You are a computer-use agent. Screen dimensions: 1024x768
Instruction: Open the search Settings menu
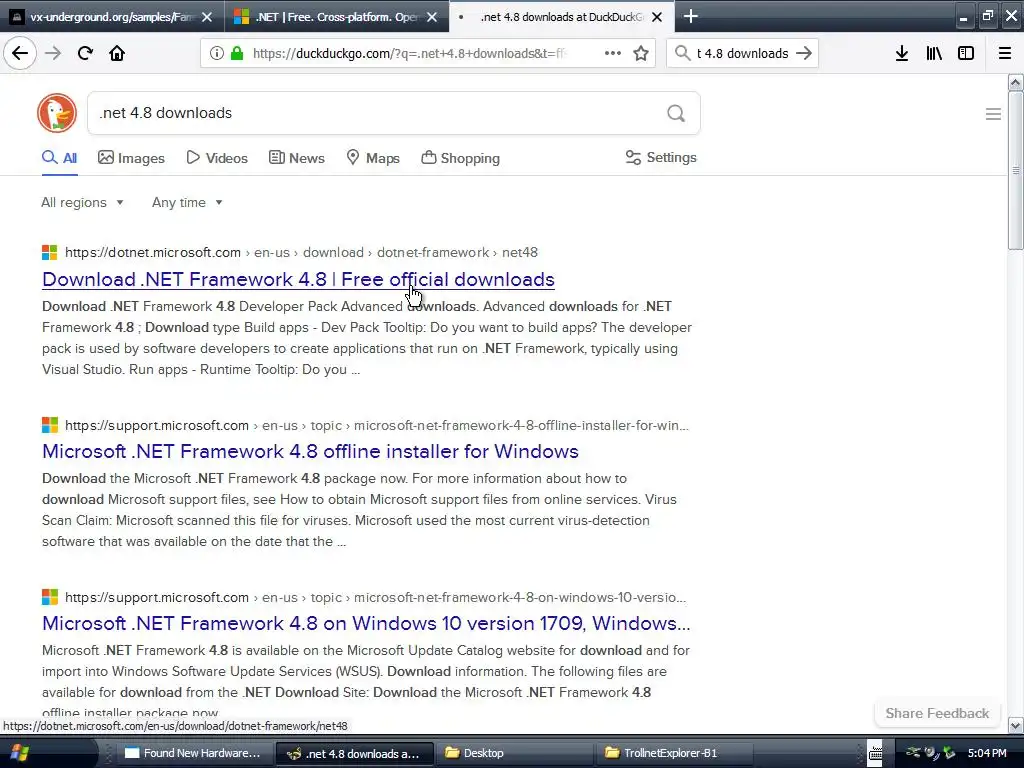[661, 157]
